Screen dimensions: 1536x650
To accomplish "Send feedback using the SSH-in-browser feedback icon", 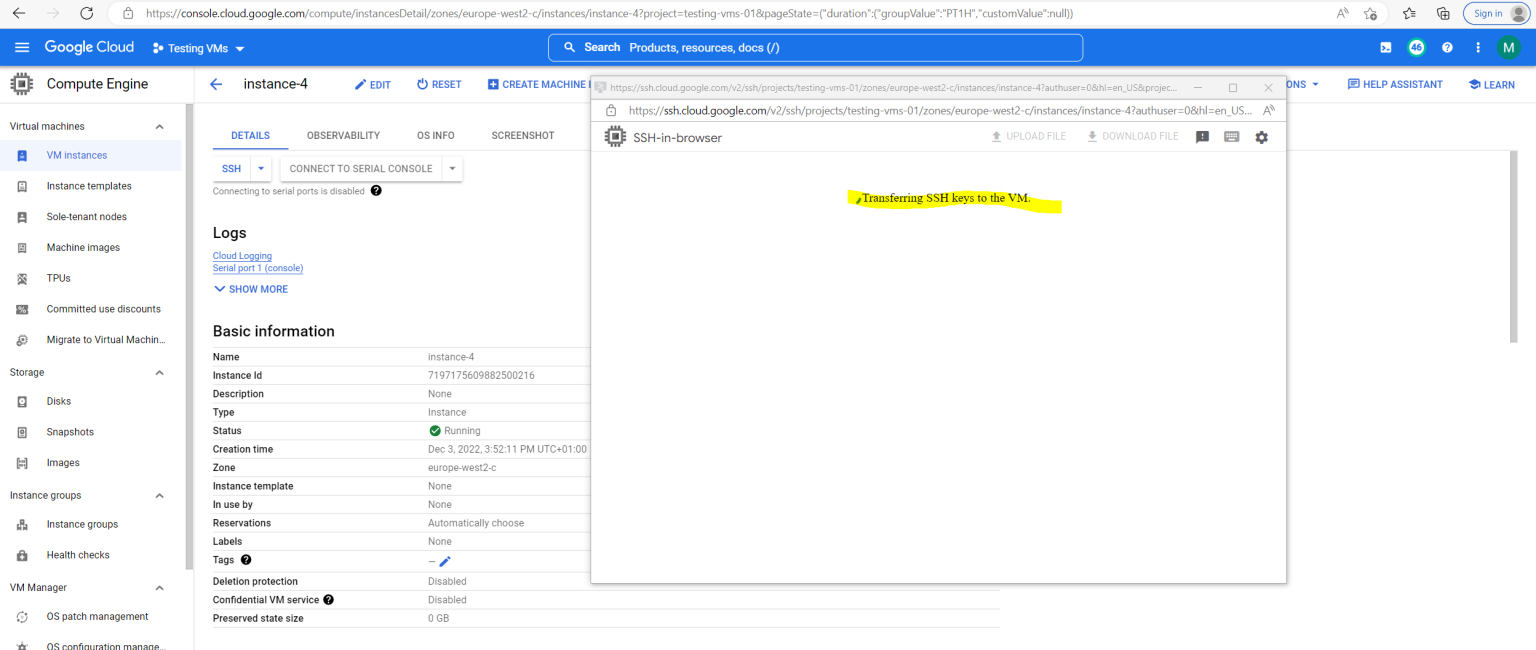I will tap(1202, 137).
